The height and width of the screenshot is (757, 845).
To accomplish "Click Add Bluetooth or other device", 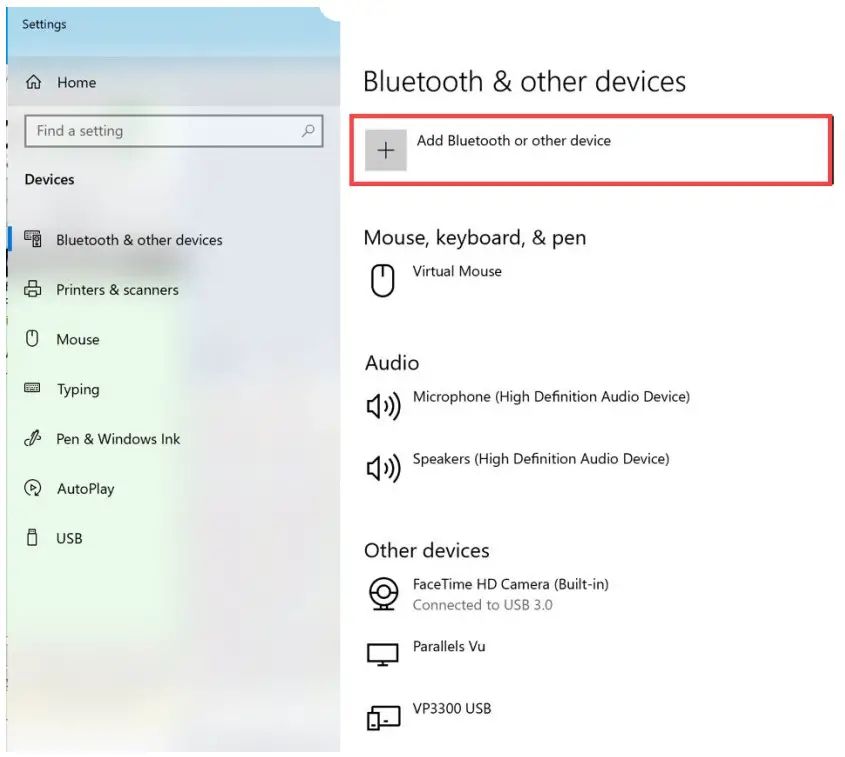I will point(591,150).
